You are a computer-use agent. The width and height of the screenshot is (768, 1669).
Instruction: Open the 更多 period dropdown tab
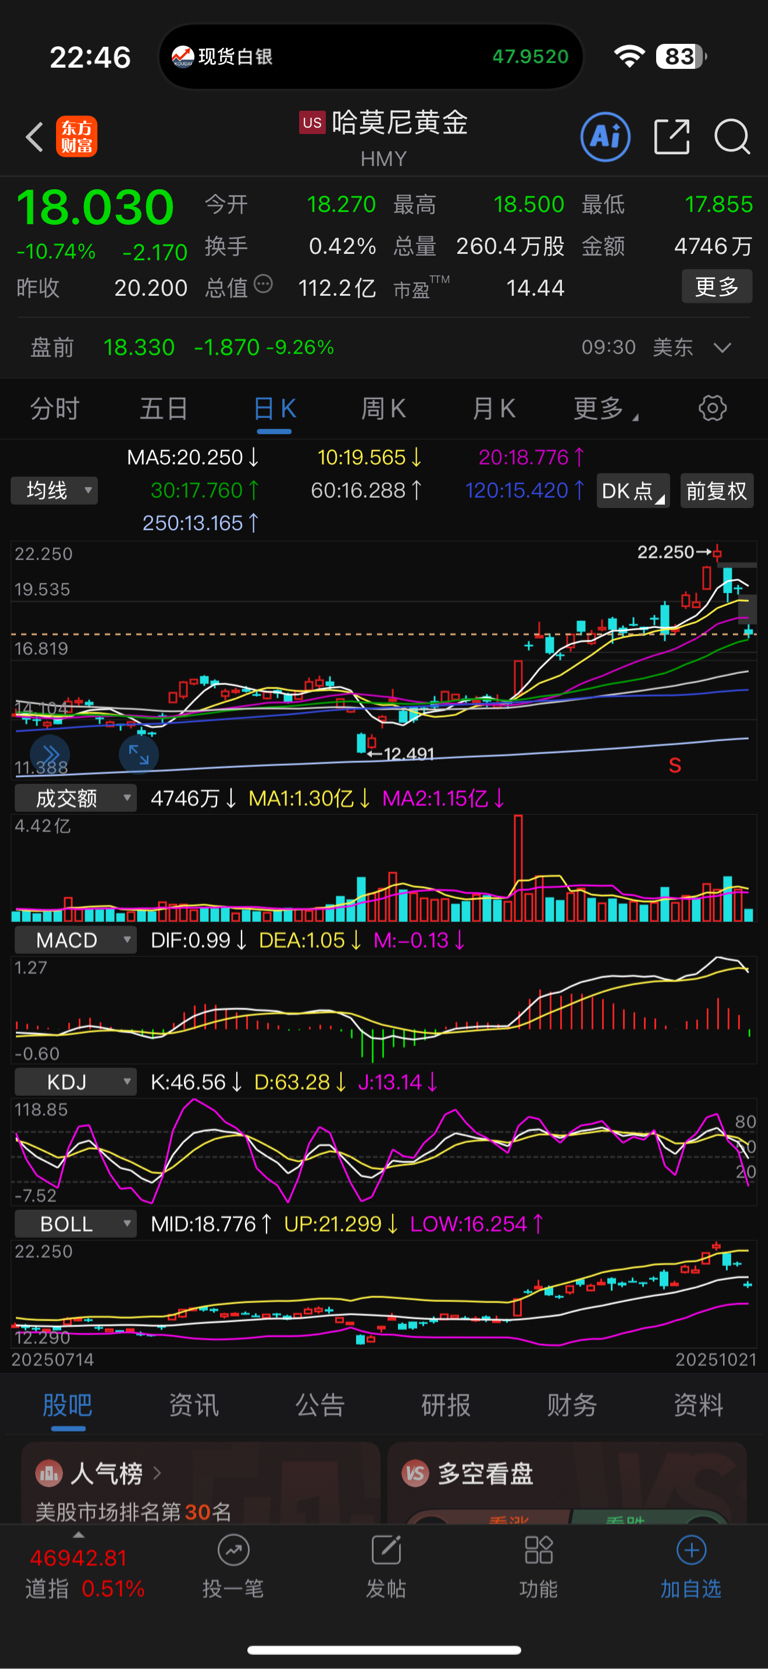click(x=606, y=409)
